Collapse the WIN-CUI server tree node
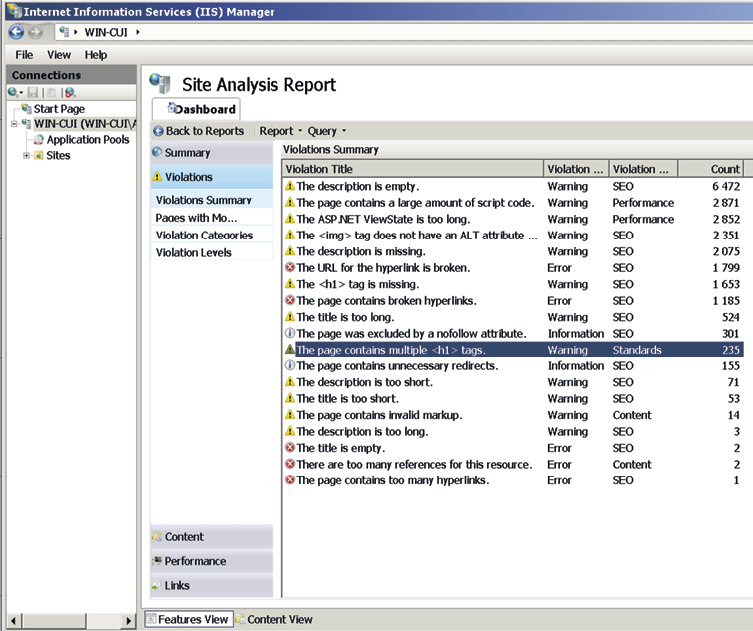The width and height of the screenshot is (753, 631). tap(14, 124)
